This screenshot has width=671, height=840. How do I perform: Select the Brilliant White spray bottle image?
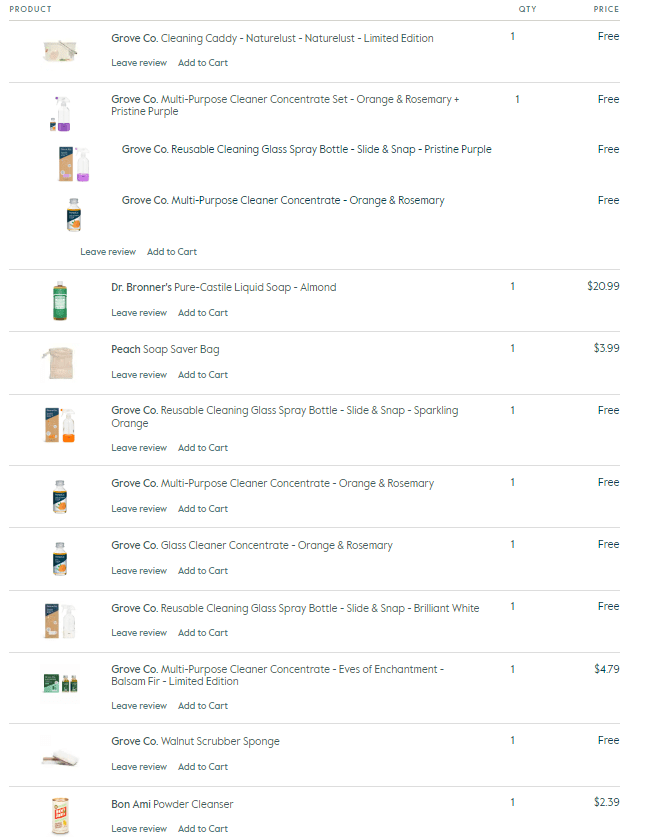coord(60,620)
